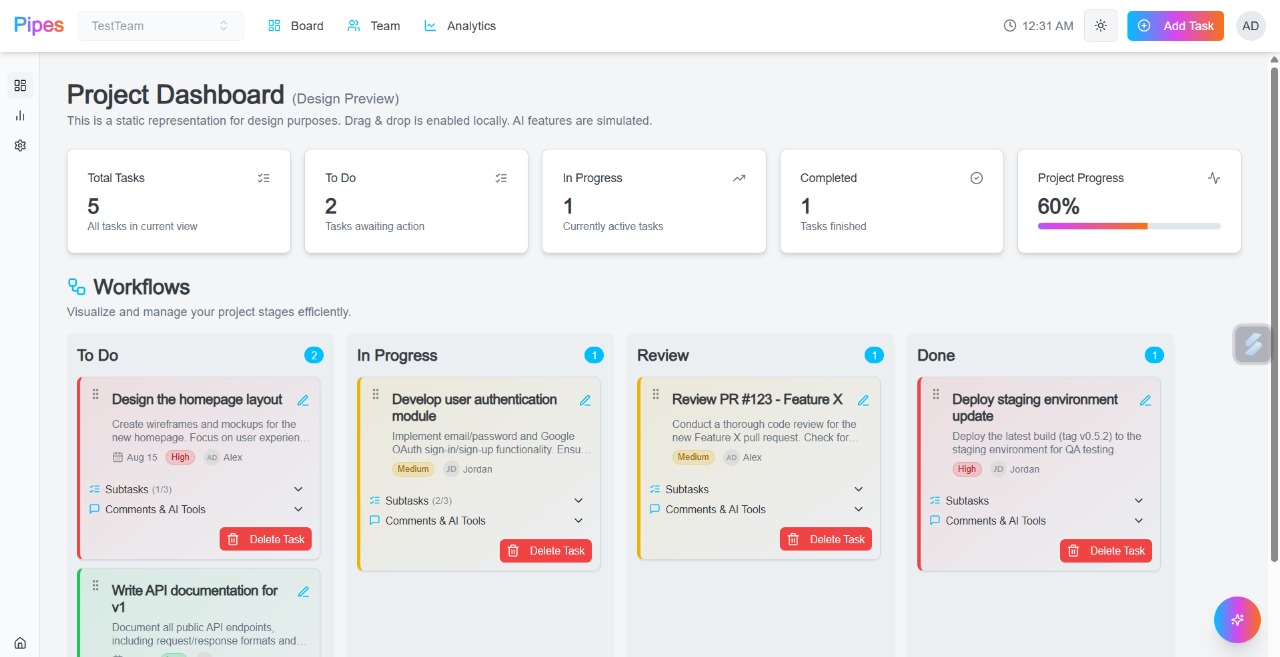Open the Team view icon

[354, 25]
